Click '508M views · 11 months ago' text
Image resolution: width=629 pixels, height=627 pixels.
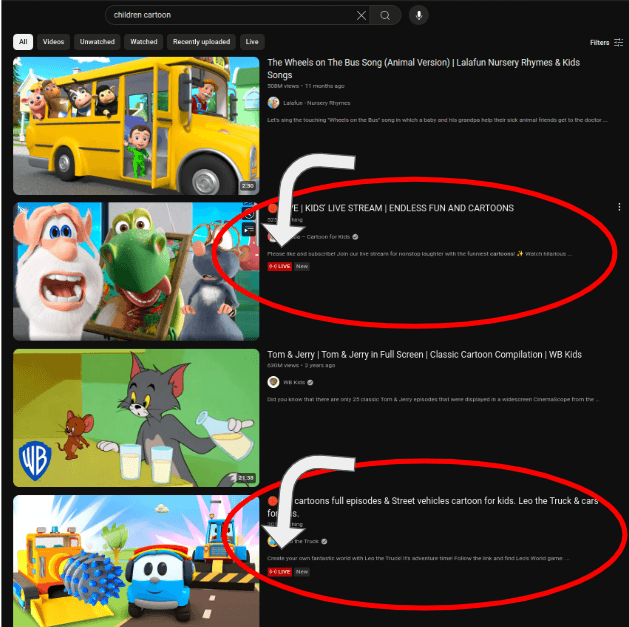pyautogui.click(x=306, y=86)
